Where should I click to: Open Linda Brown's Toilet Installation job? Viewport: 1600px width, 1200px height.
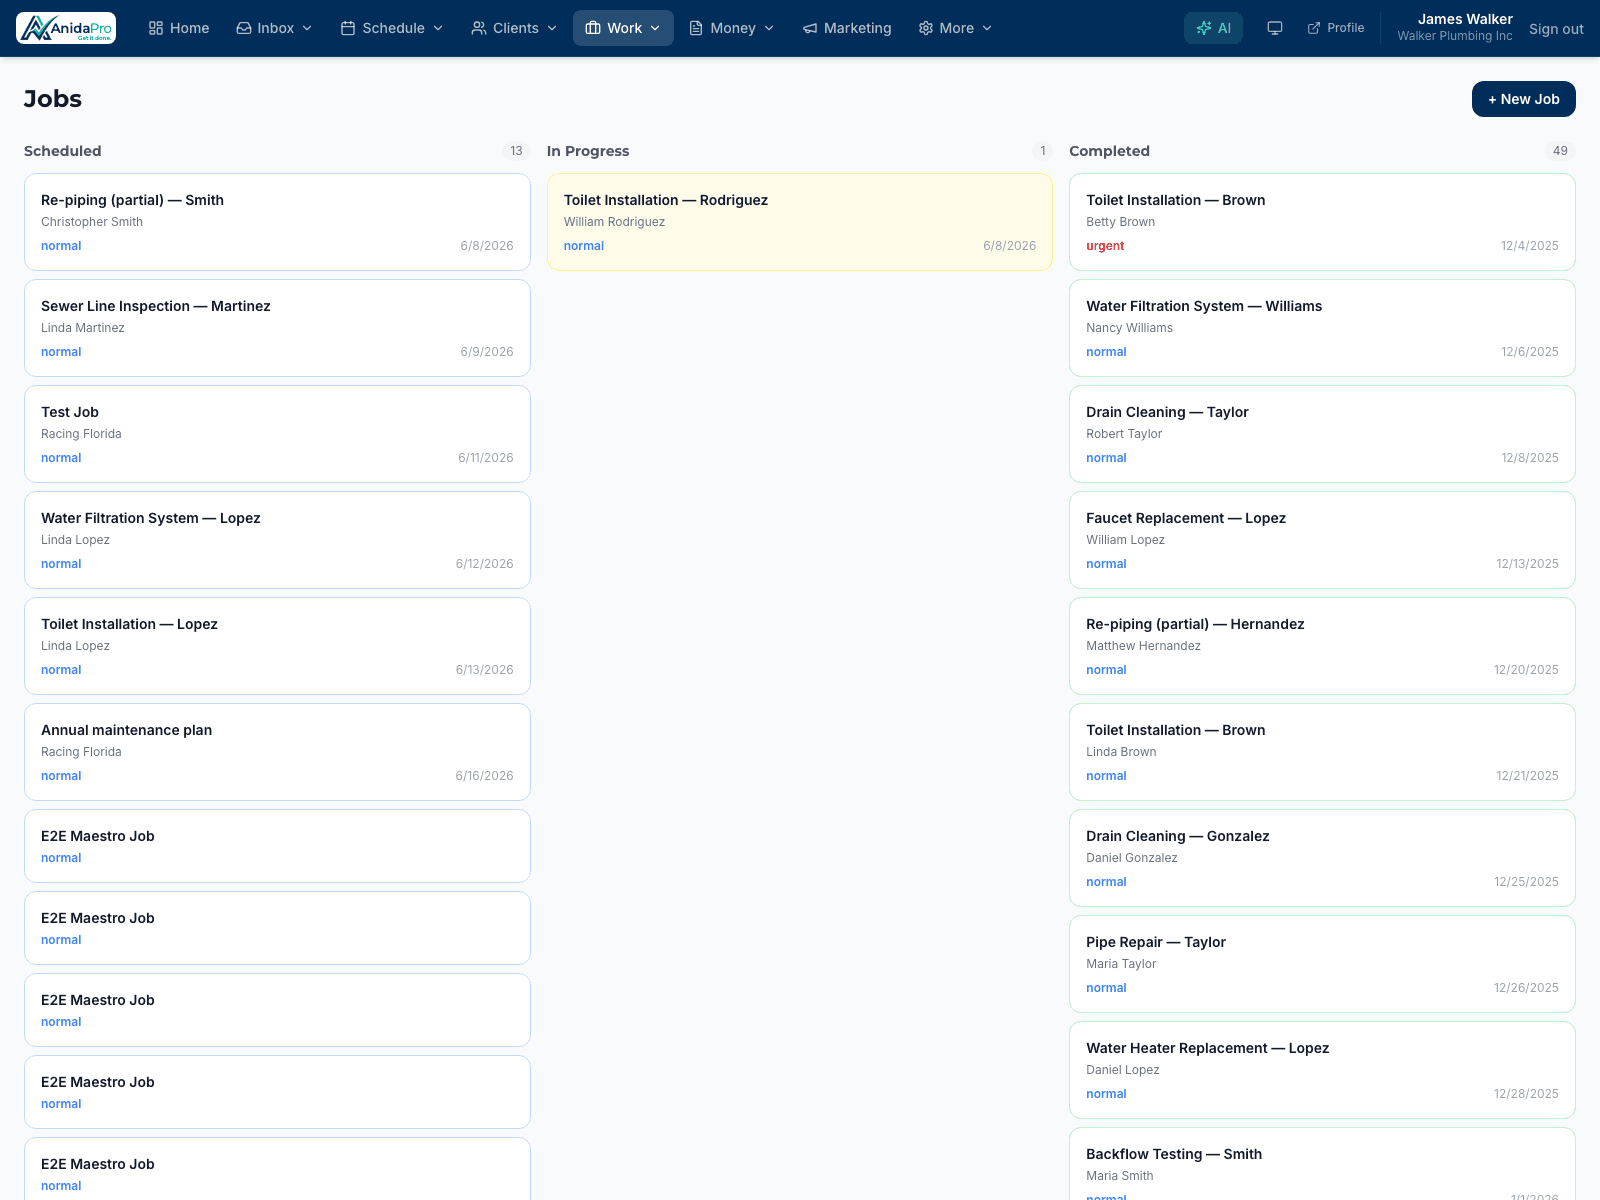tap(1322, 752)
